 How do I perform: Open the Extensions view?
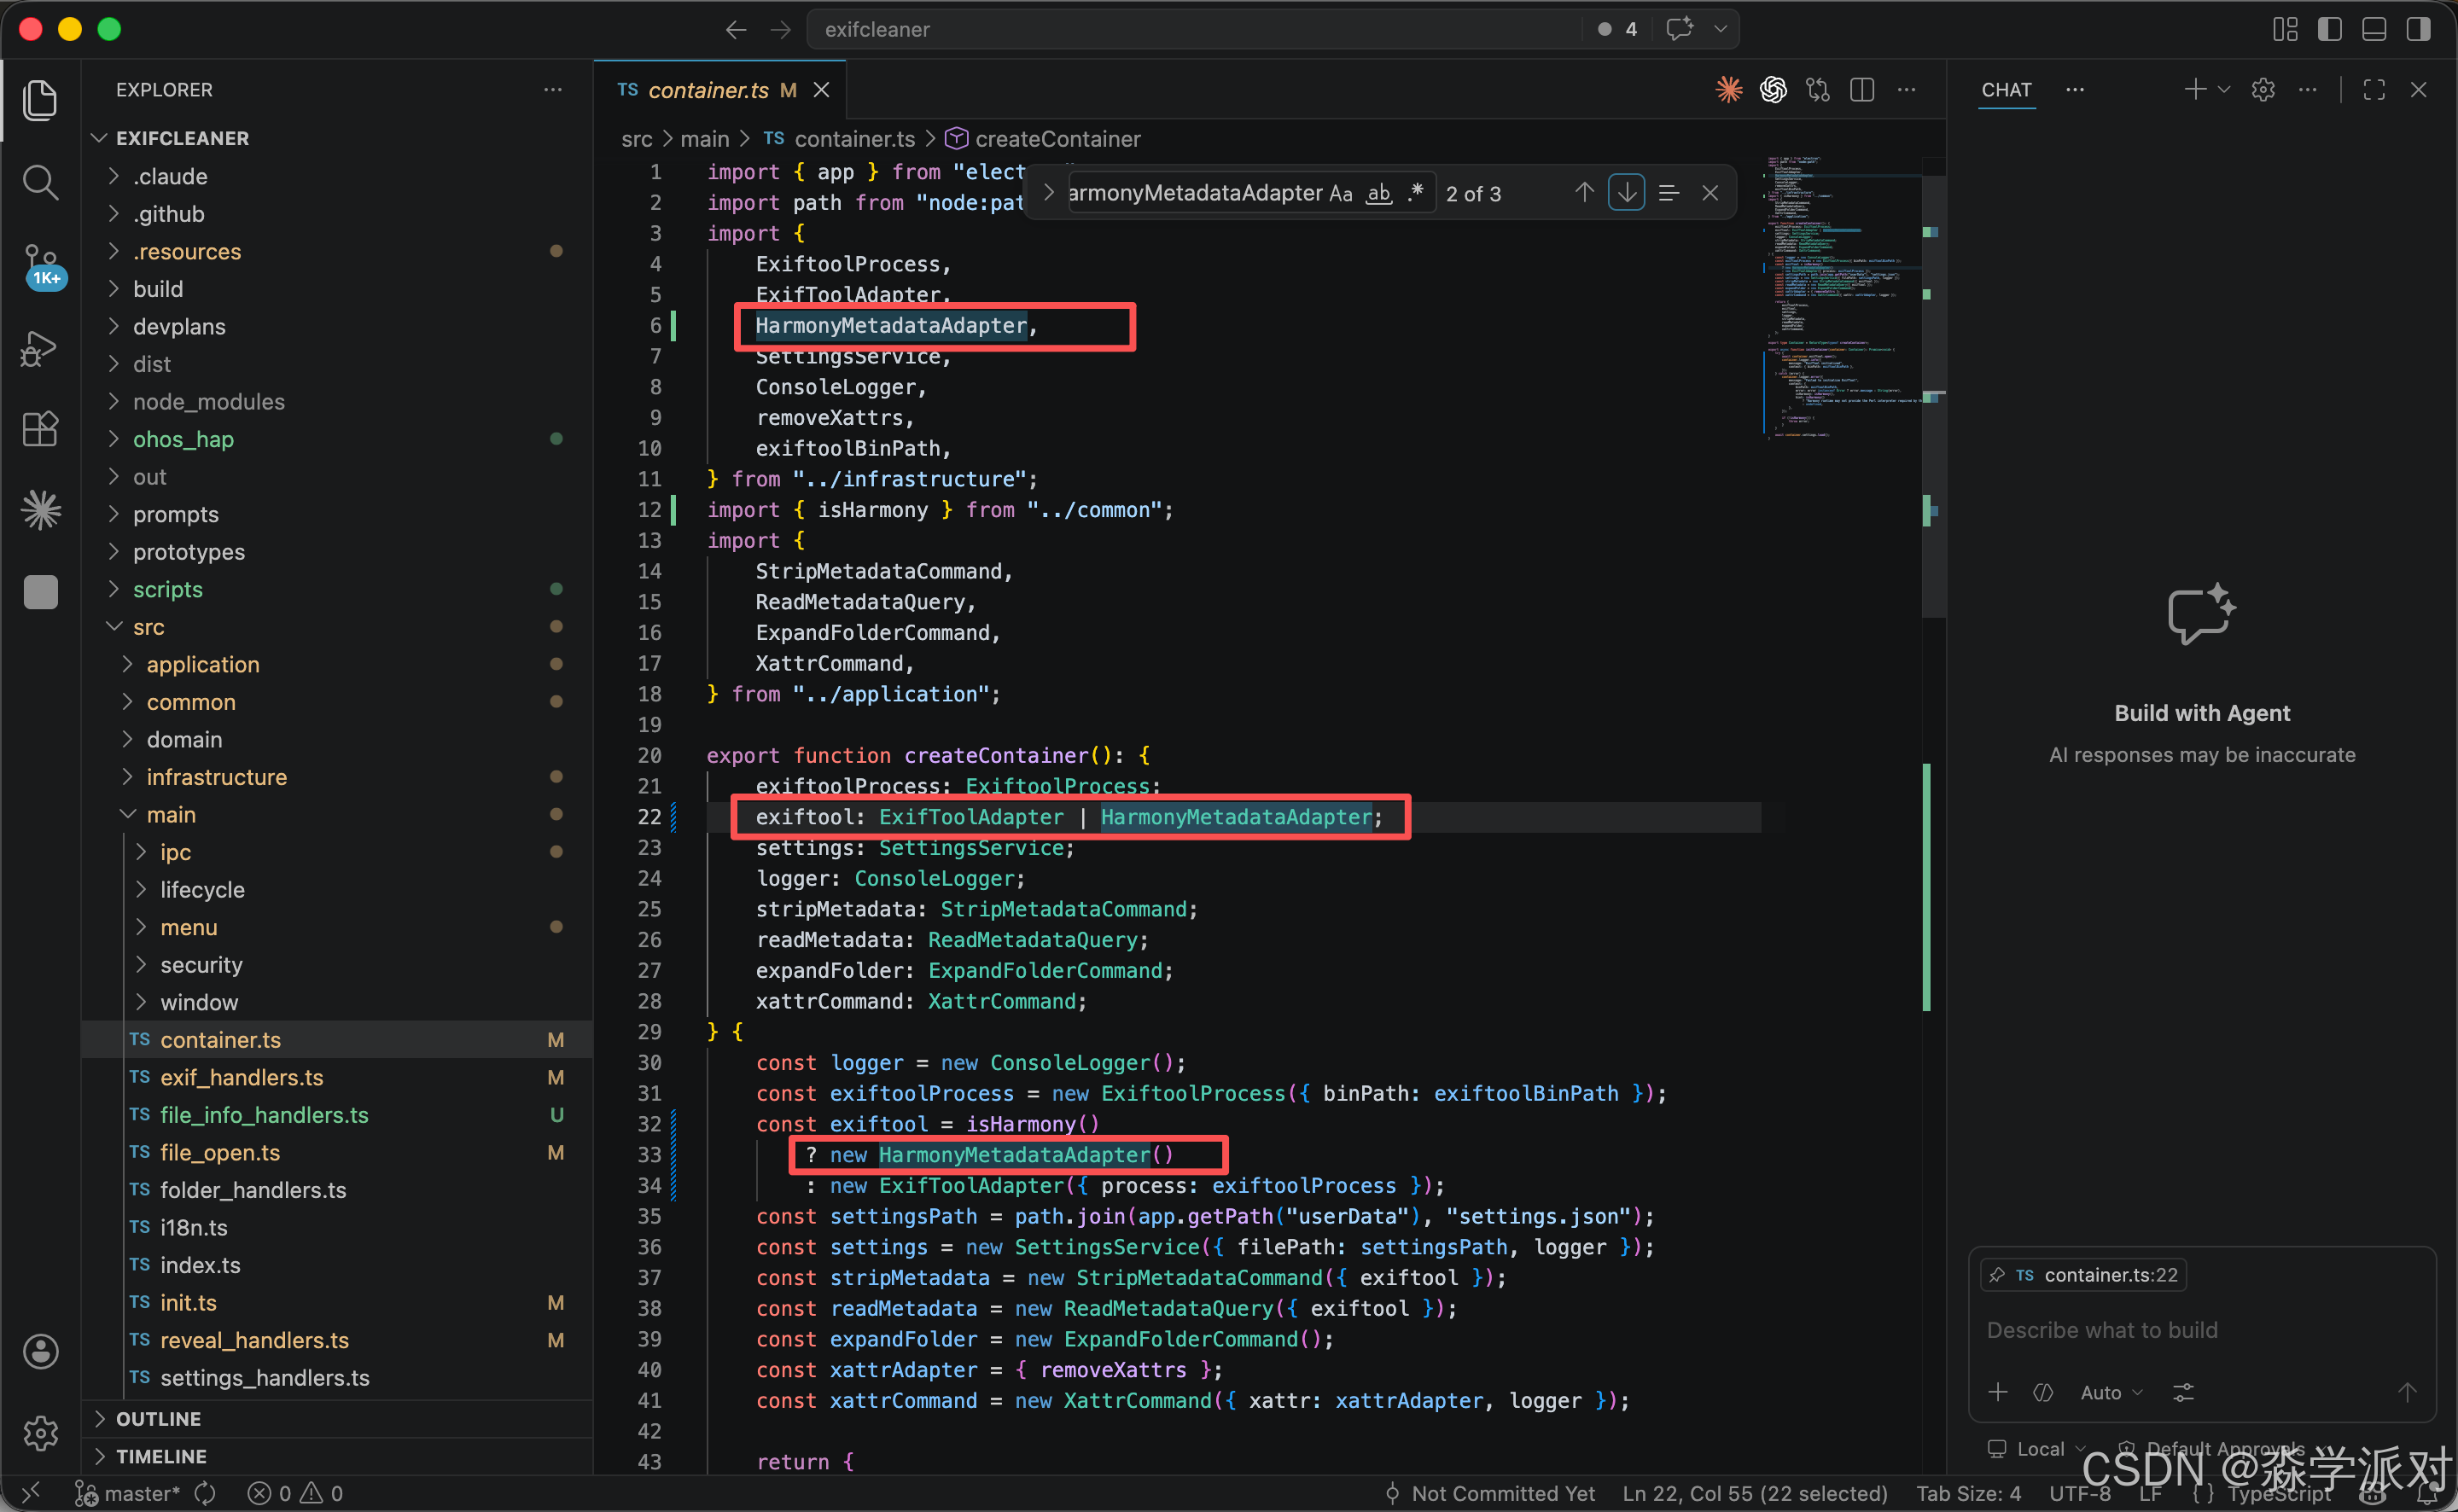pos(40,430)
